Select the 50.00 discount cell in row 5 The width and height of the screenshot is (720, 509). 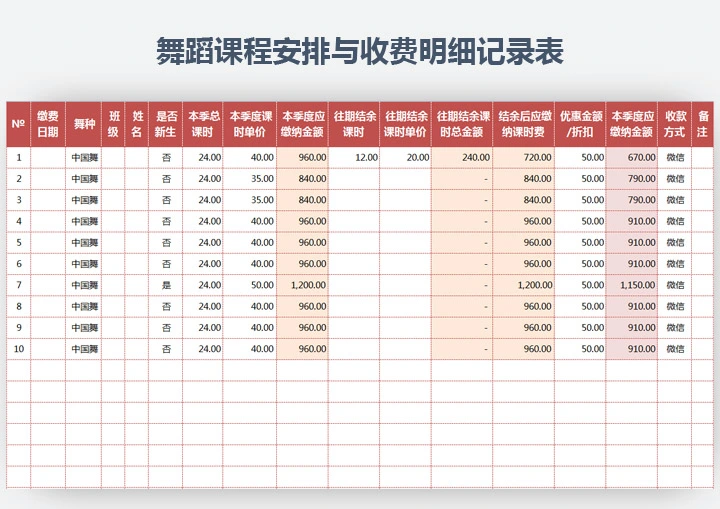[580, 243]
